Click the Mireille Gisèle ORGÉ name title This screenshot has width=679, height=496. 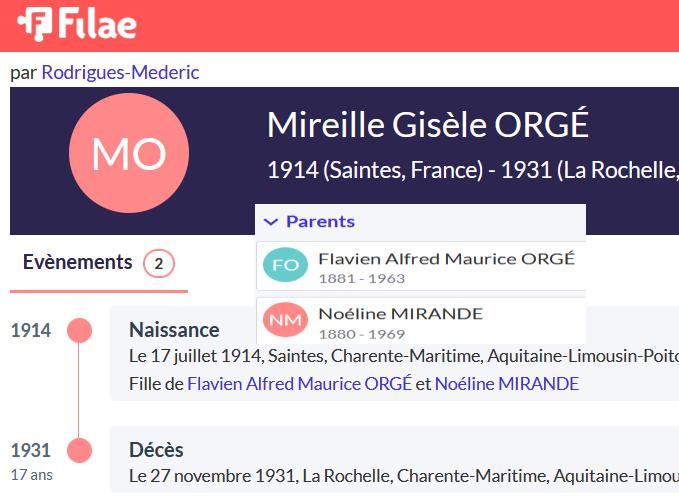tap(428, 124)
